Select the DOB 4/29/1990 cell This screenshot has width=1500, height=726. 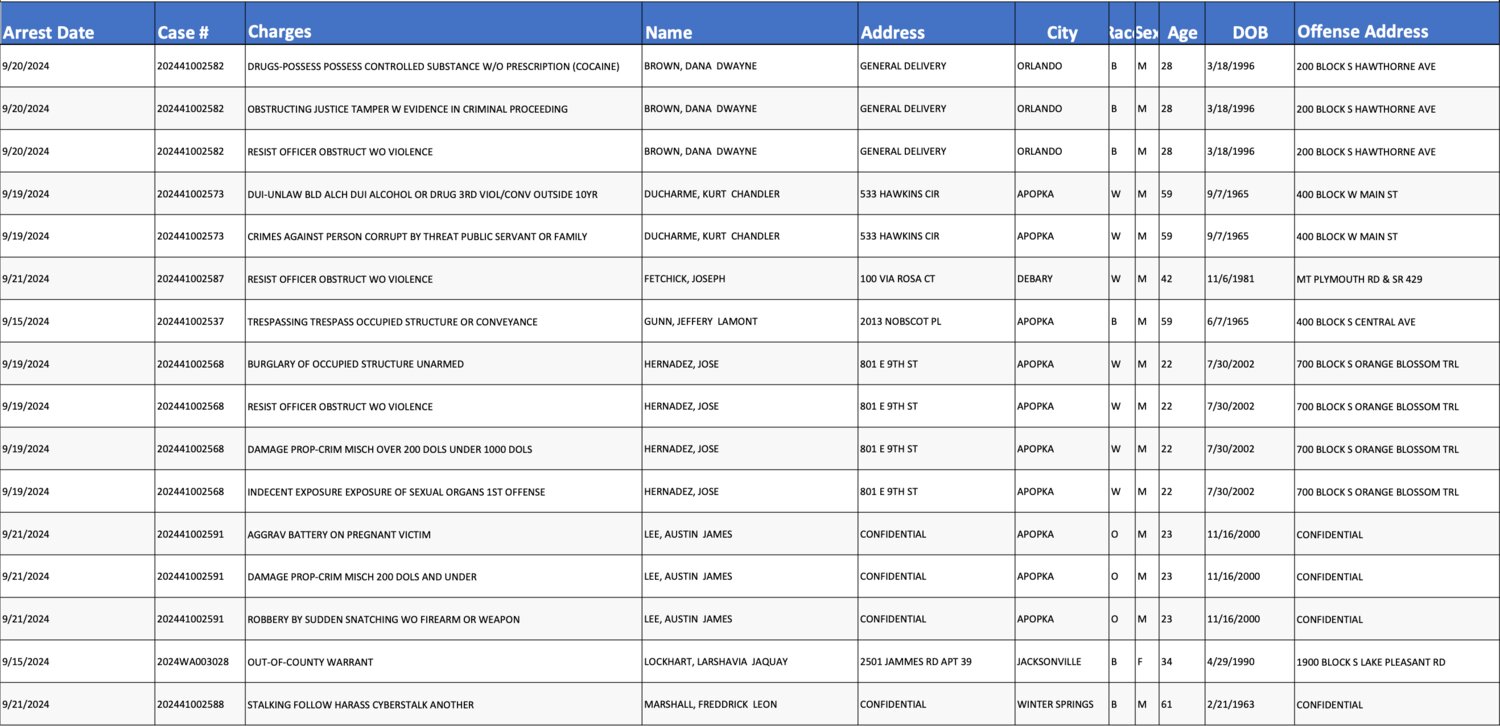1250,662
